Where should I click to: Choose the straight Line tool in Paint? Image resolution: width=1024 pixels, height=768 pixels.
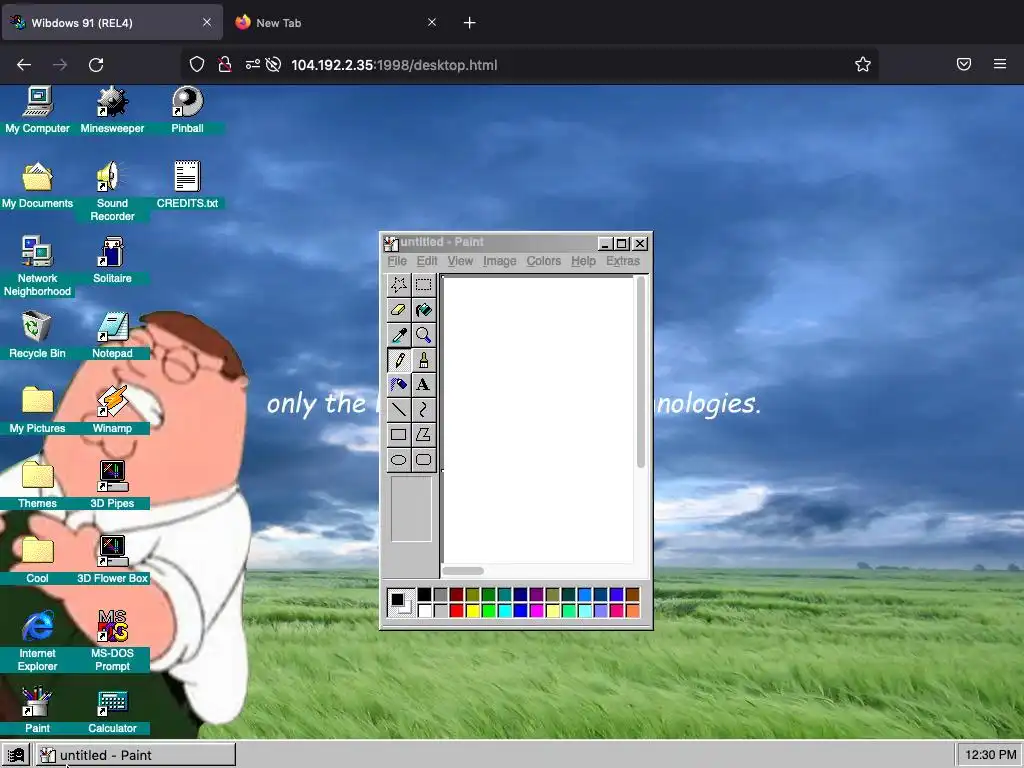(398, 409)
